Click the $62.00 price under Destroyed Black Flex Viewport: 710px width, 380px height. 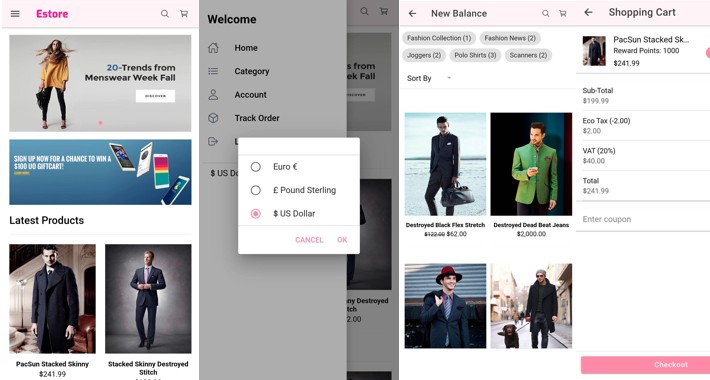point(456,234)
